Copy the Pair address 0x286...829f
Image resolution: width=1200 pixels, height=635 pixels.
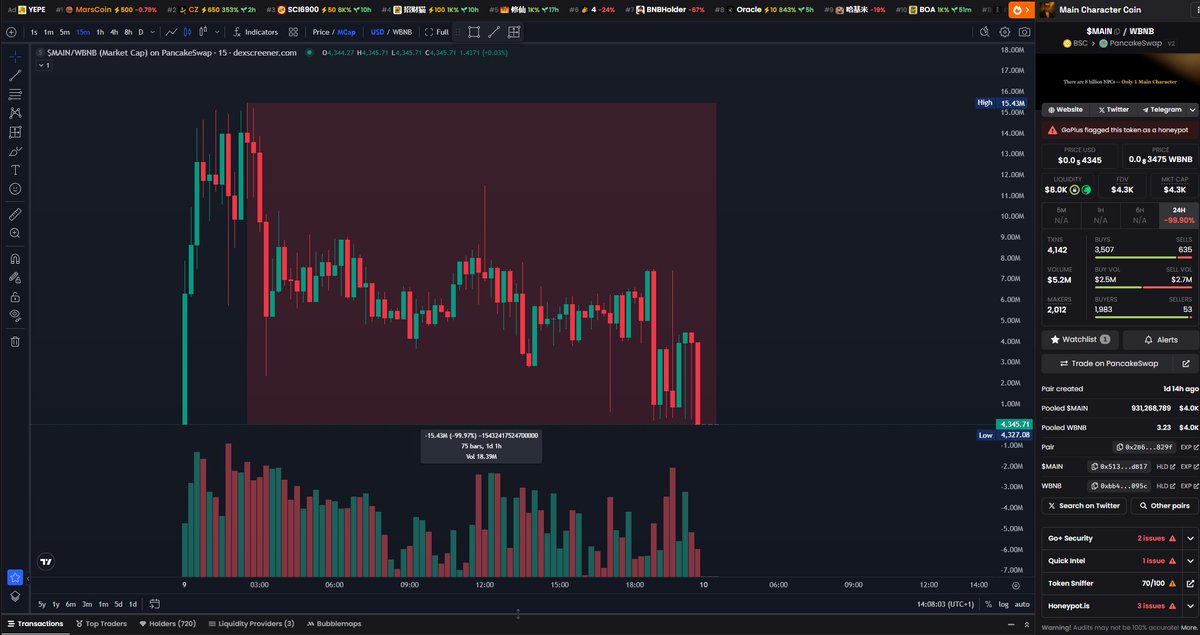1144,447
